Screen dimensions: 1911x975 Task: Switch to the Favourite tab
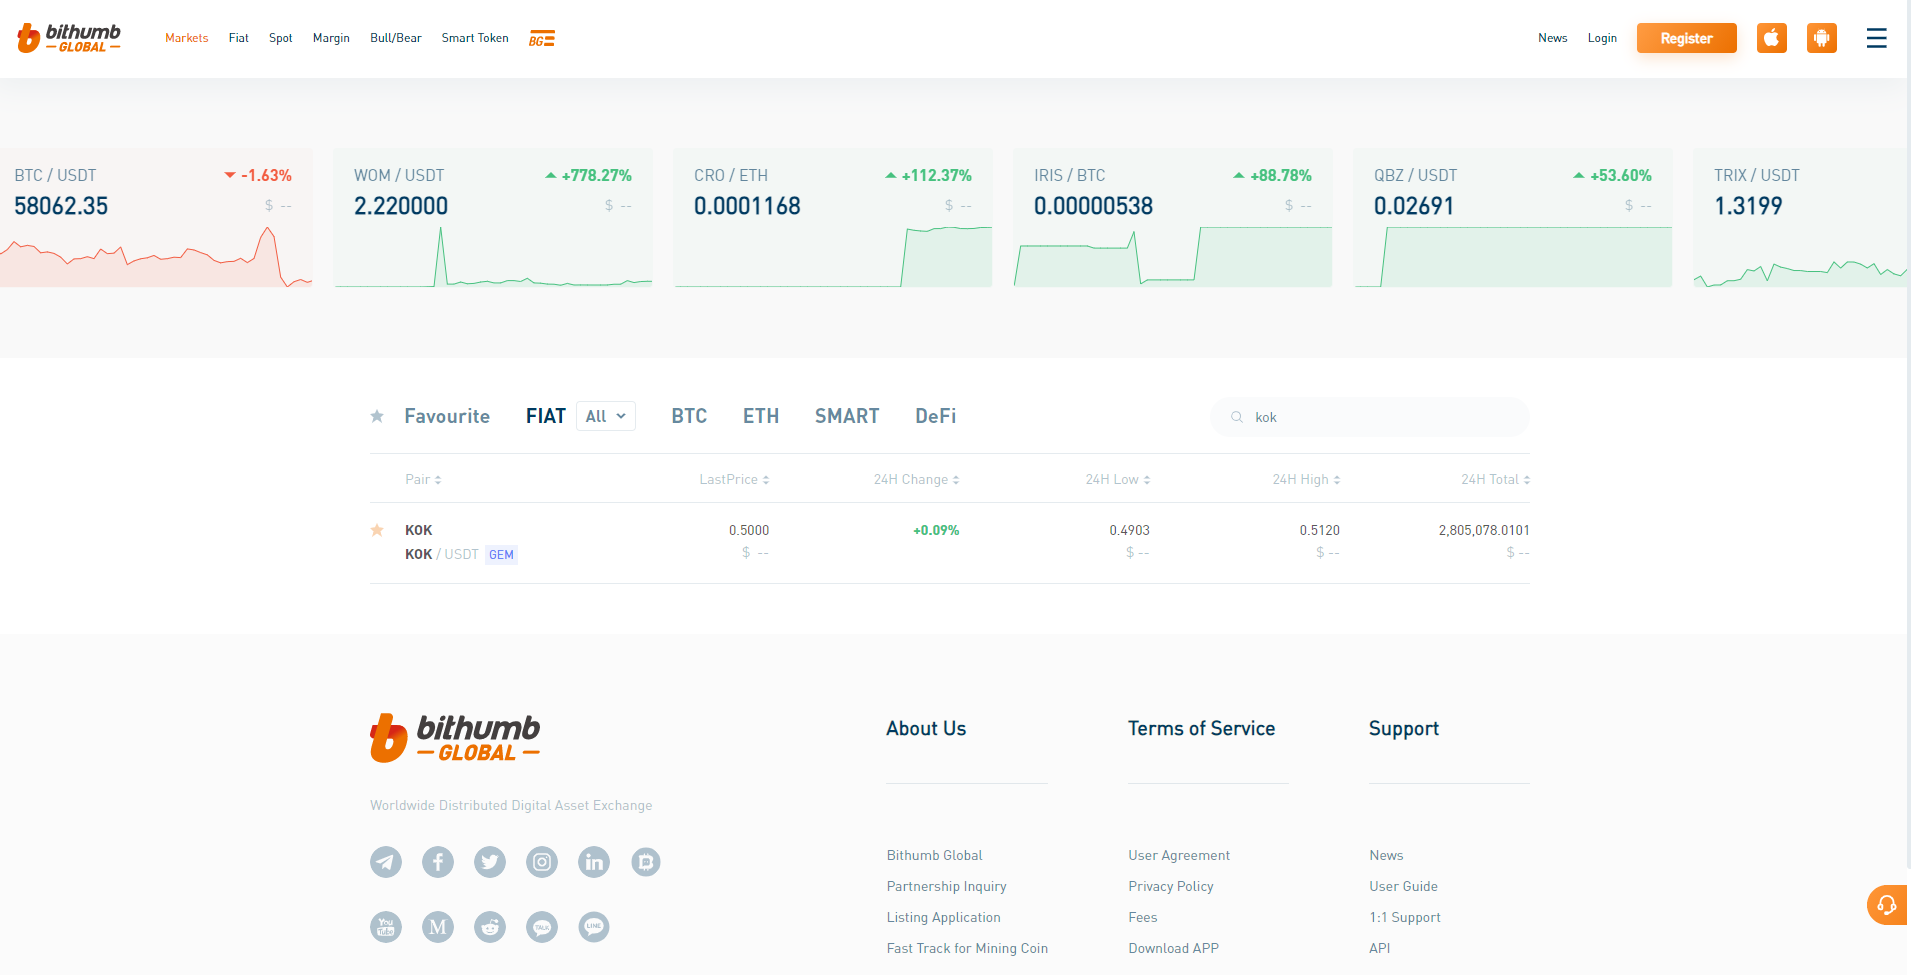(x=447, y=416)
